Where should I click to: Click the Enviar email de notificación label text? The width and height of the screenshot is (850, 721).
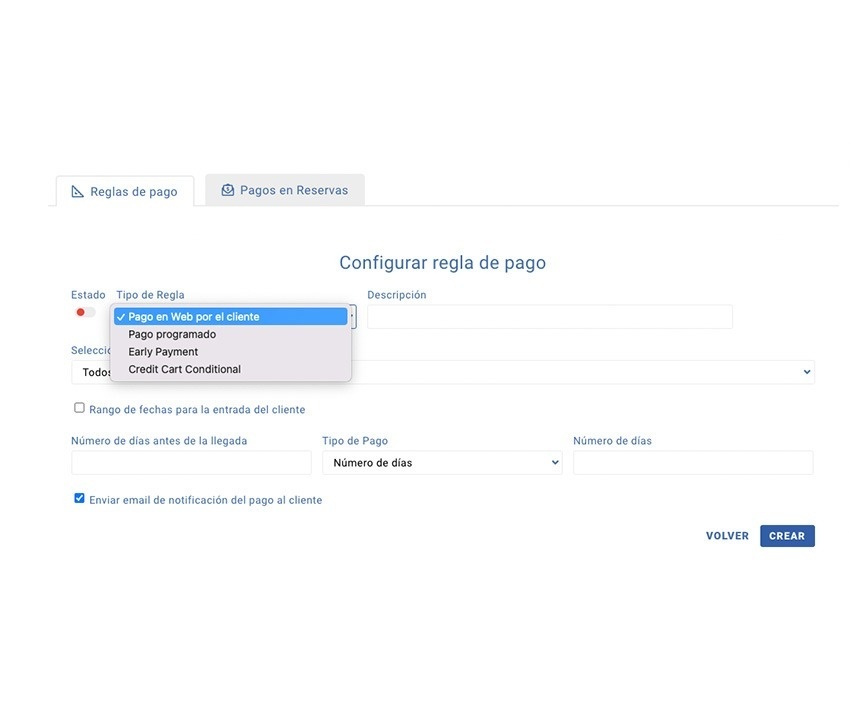(205, 500)
